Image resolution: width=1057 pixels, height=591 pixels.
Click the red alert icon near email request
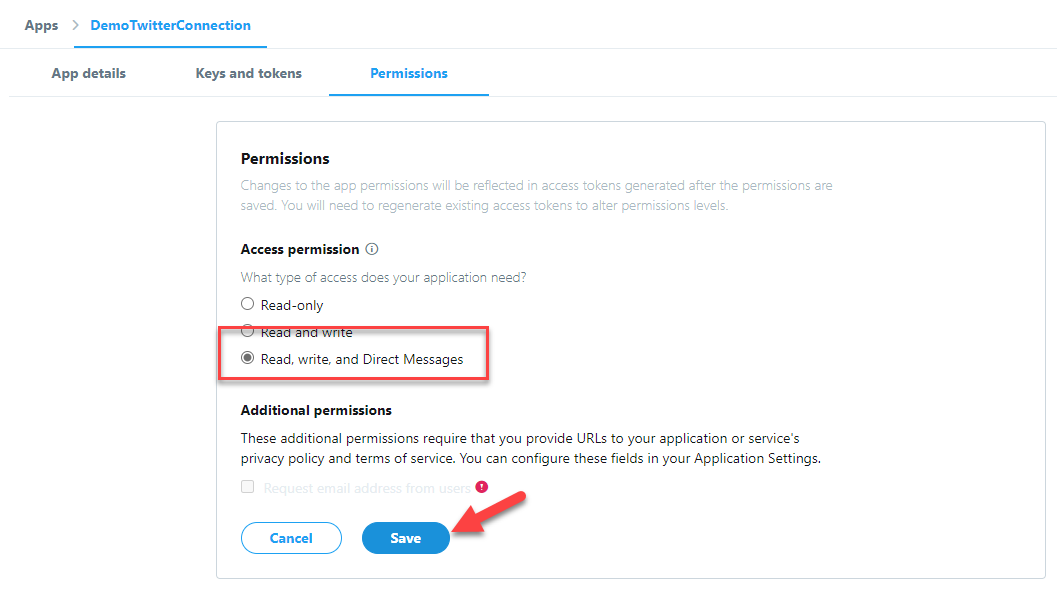[482, 487]
